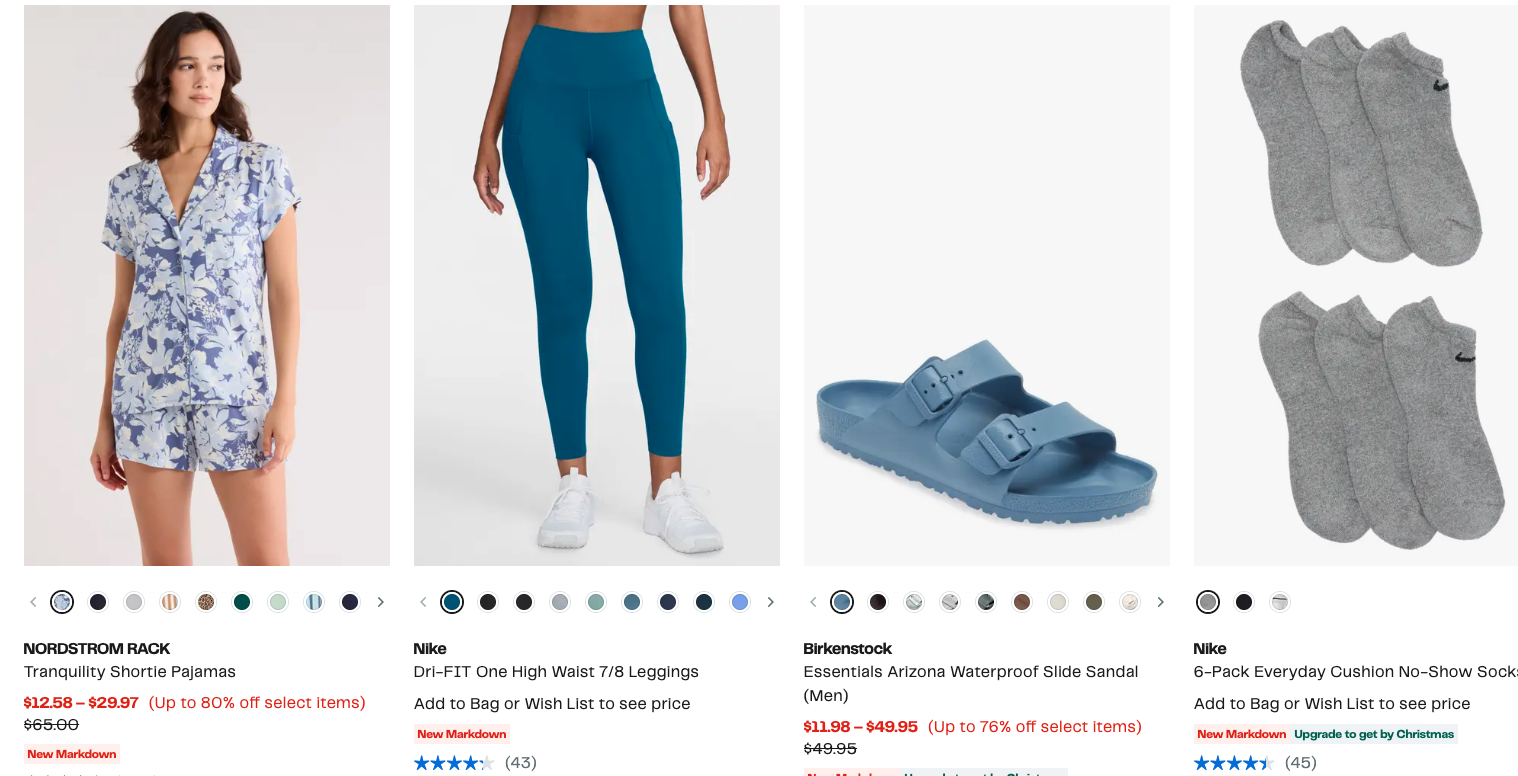Open Tranquility Shortie Pajamas product link
The height and width of the screenshot is (776, 1518).
point(130,672)
